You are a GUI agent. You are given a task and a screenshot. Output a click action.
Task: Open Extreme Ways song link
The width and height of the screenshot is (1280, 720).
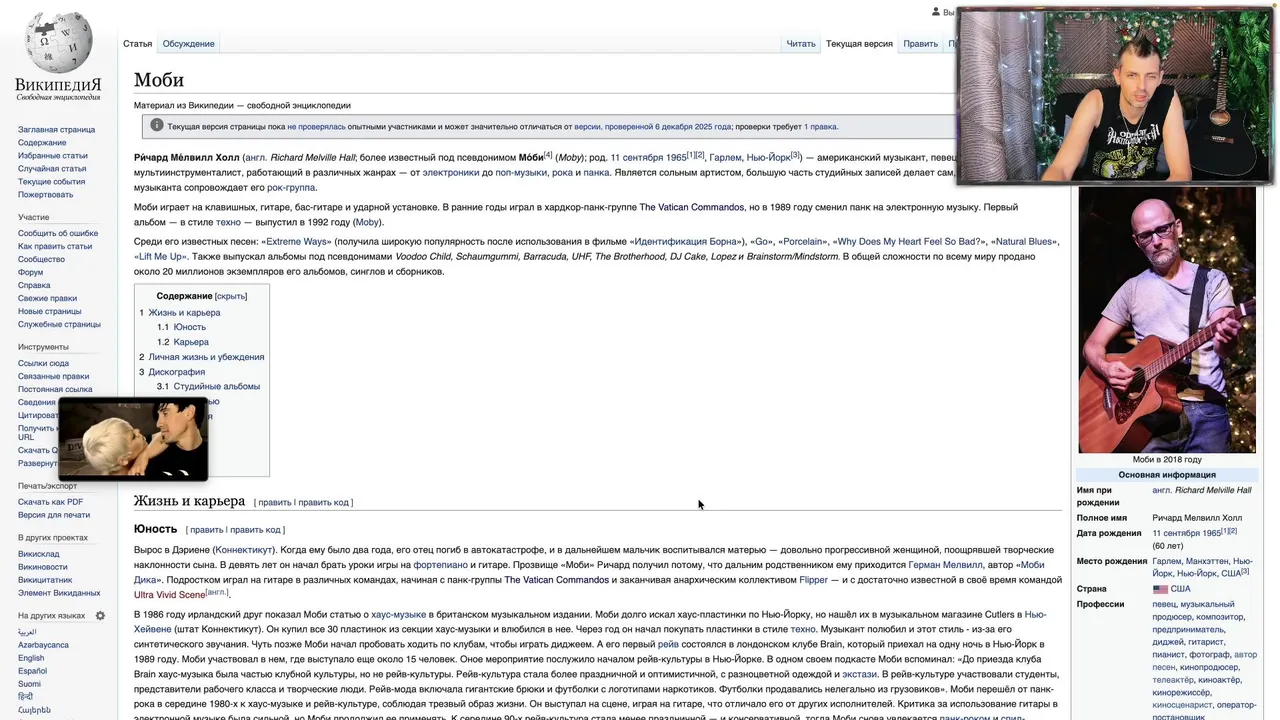[297, 242]
